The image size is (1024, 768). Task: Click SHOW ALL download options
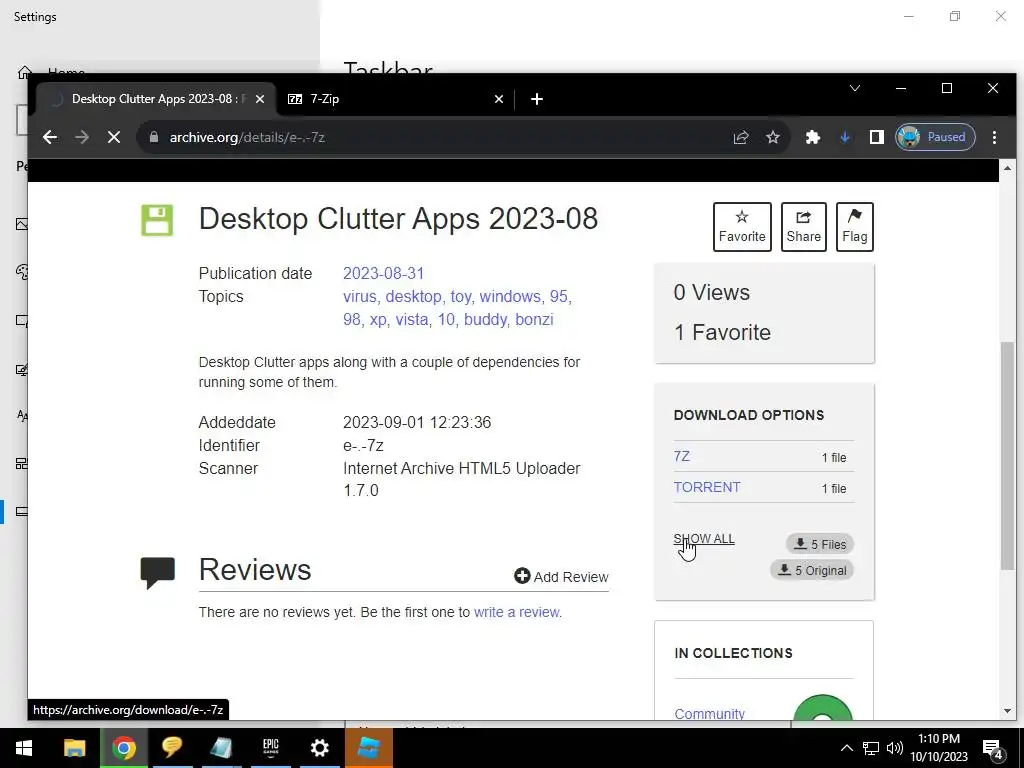click(704, 539)
